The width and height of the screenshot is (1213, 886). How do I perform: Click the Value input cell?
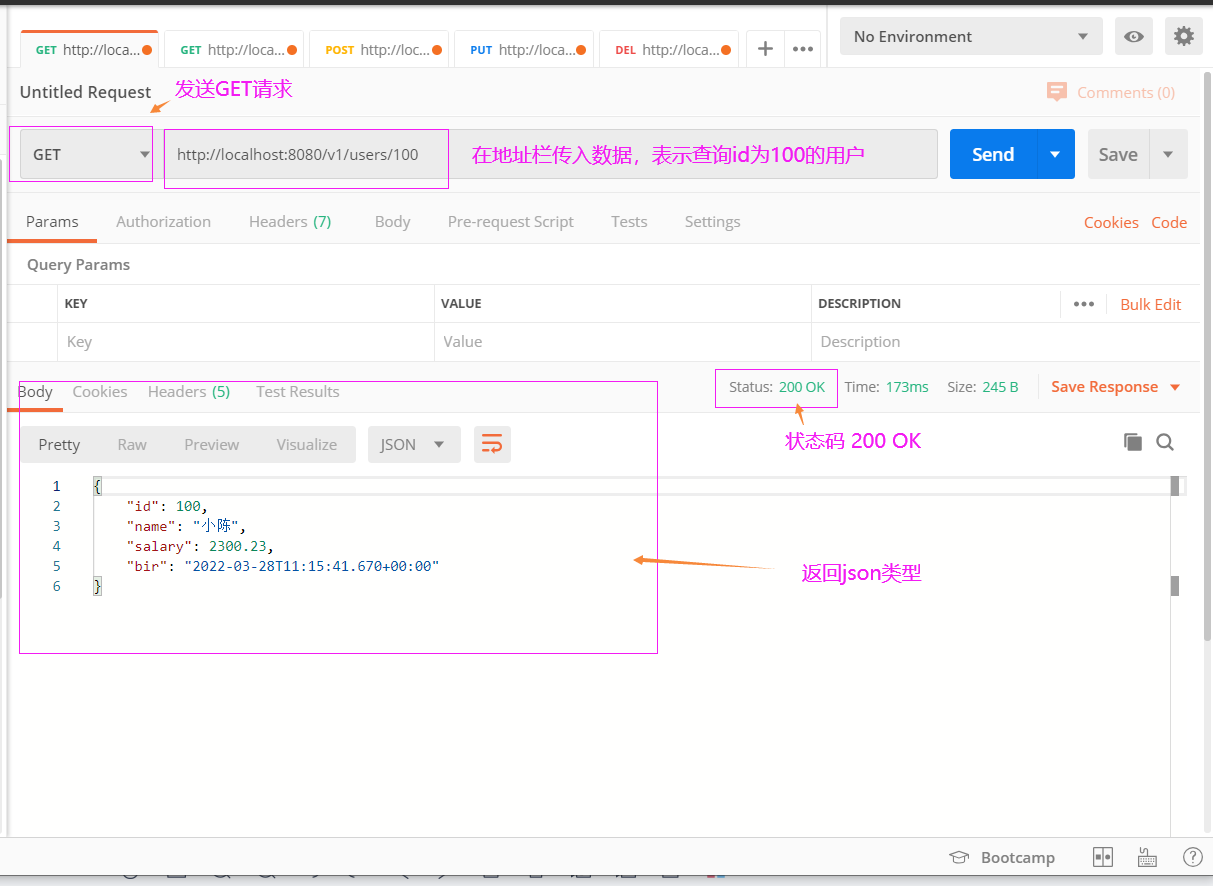coord(623,342)
